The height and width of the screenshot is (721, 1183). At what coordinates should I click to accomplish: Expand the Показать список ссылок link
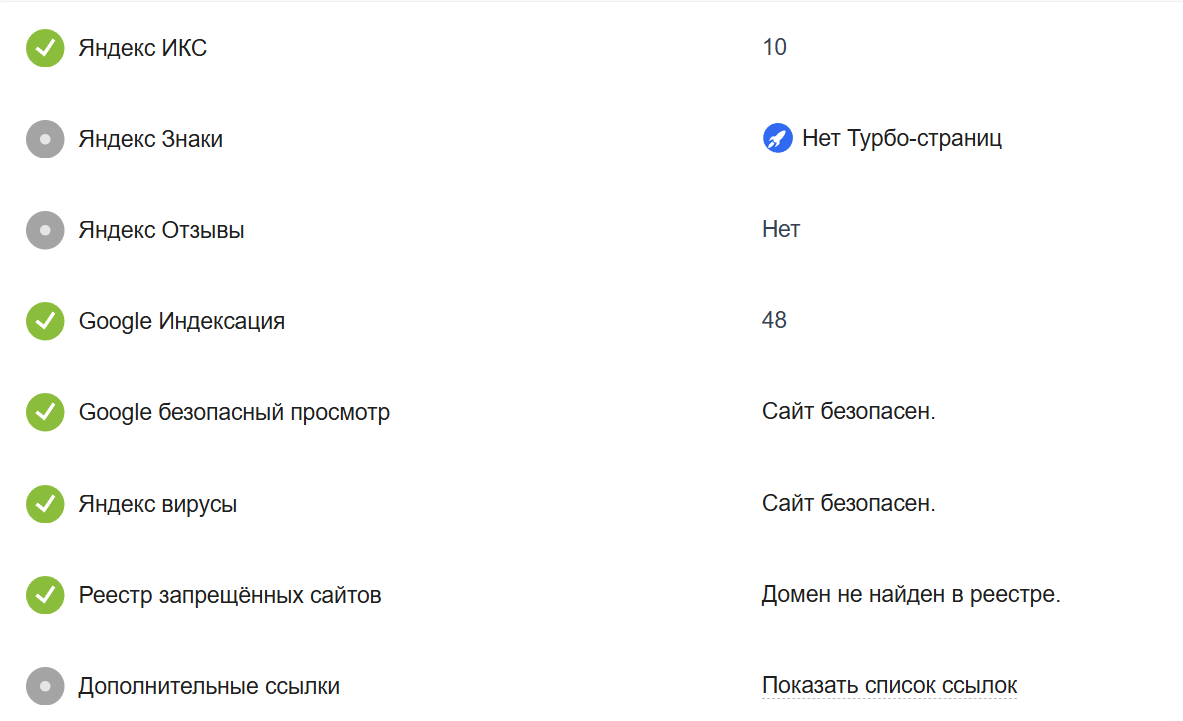point(889,686)
